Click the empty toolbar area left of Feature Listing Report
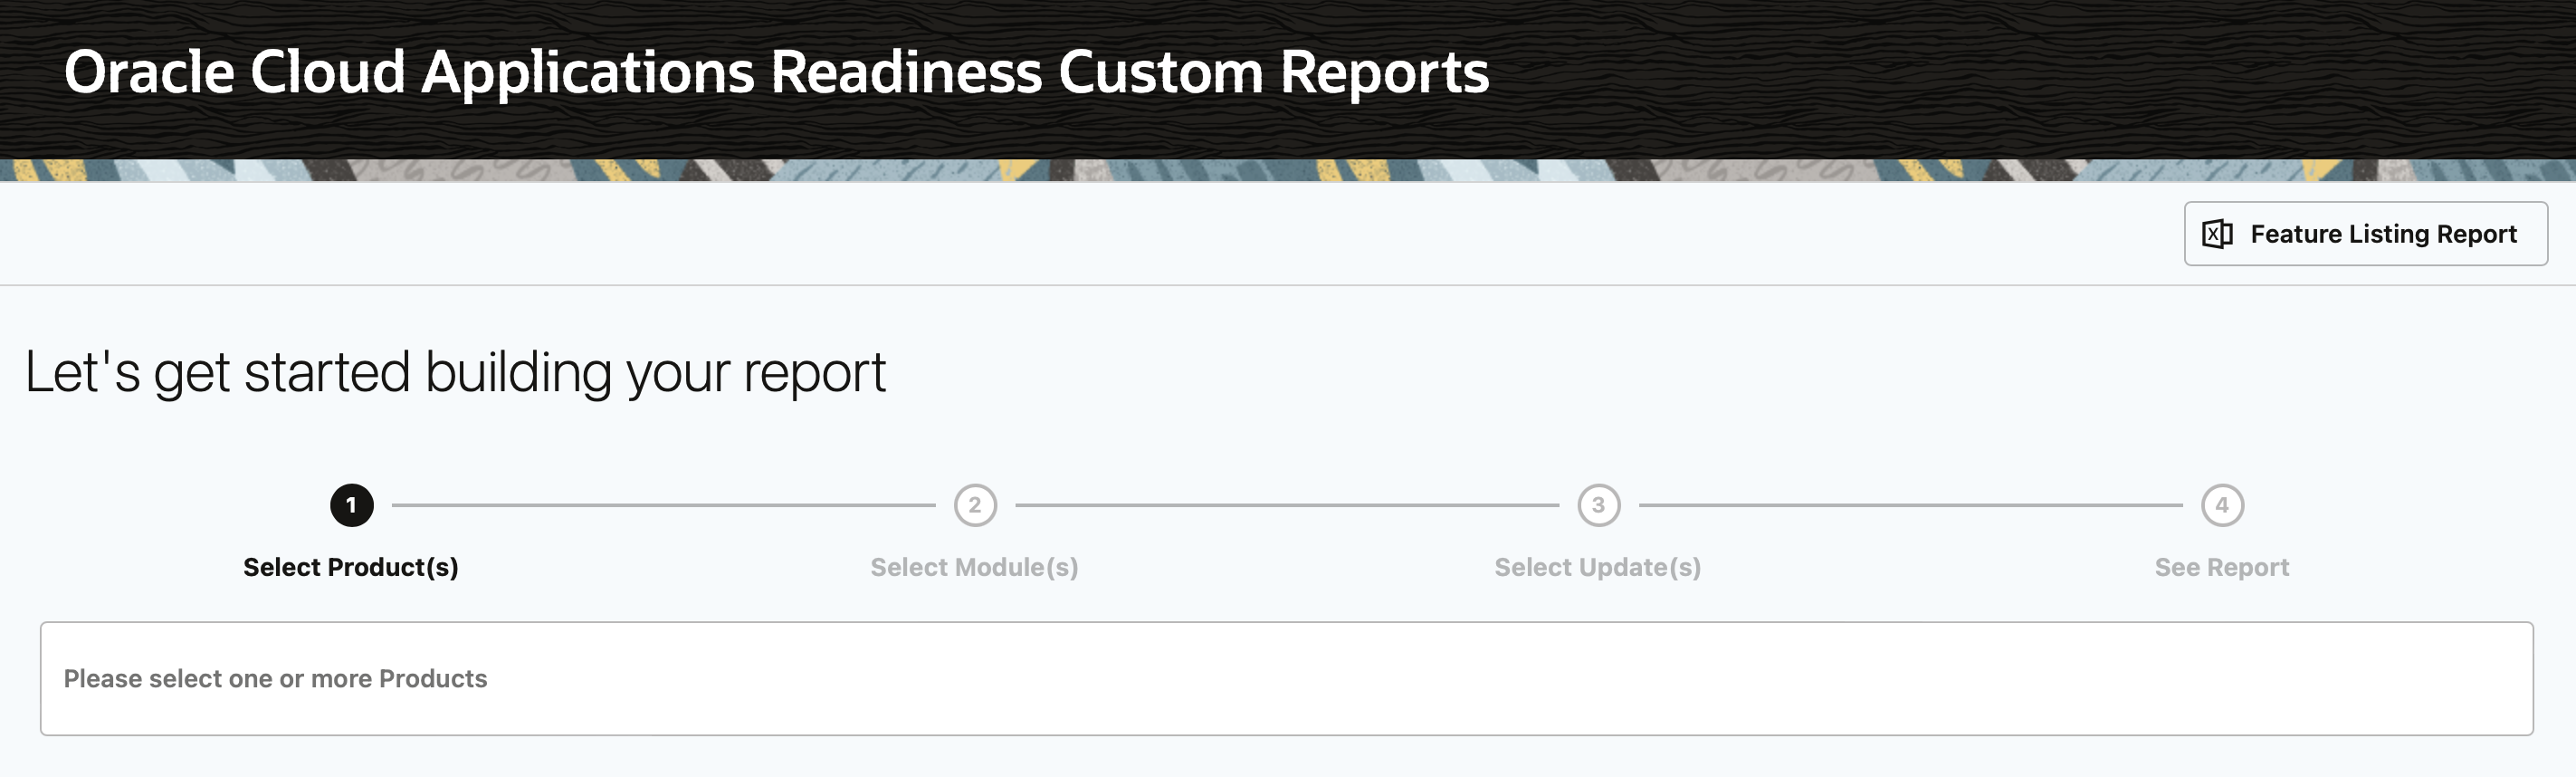The image size is (2576, 777). 1100,234
